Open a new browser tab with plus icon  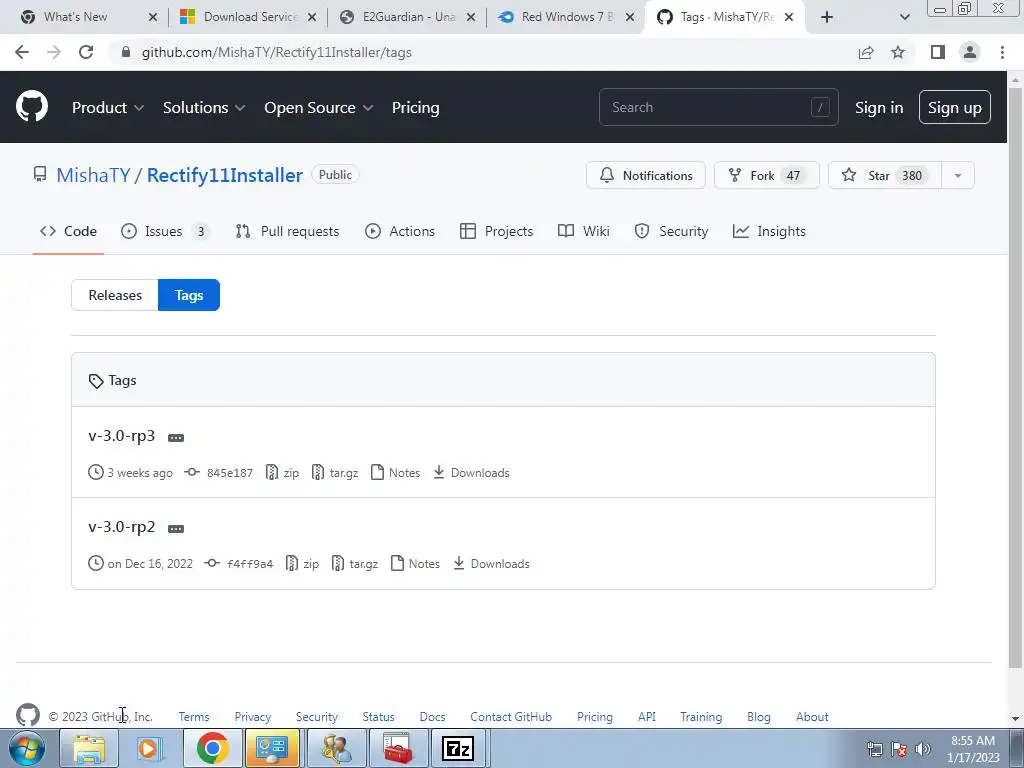(x=827, y=17)
